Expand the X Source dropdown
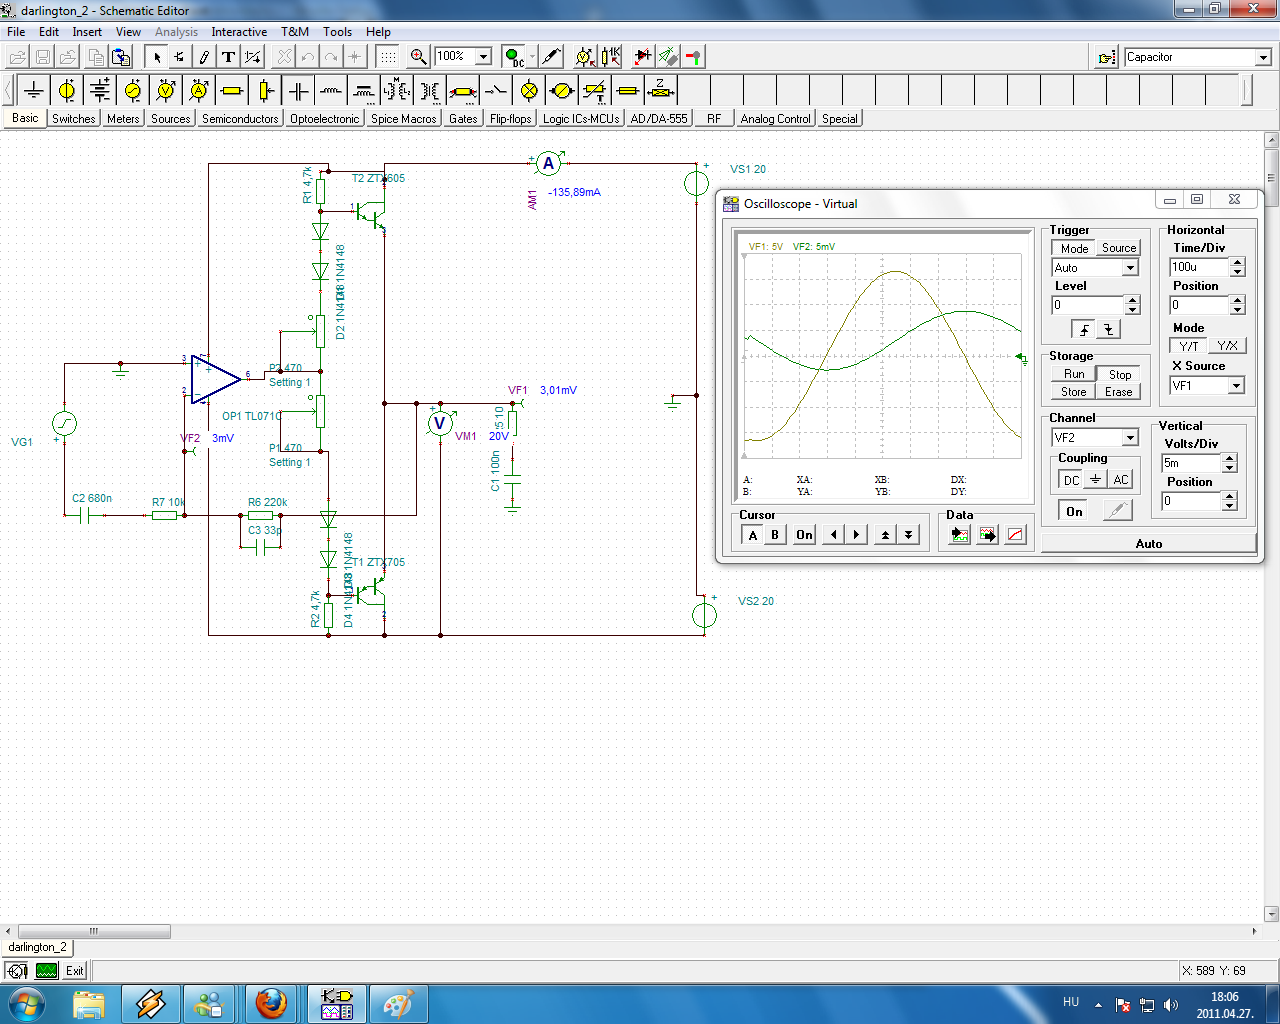Screen dimensions: 1280x1024 [x=1236, y=386]
